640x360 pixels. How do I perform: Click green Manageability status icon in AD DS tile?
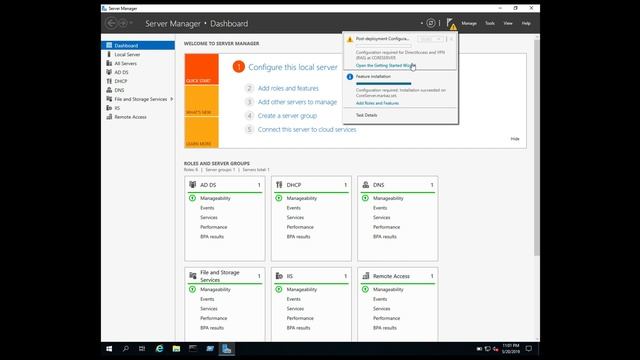(x=192, y=198)
